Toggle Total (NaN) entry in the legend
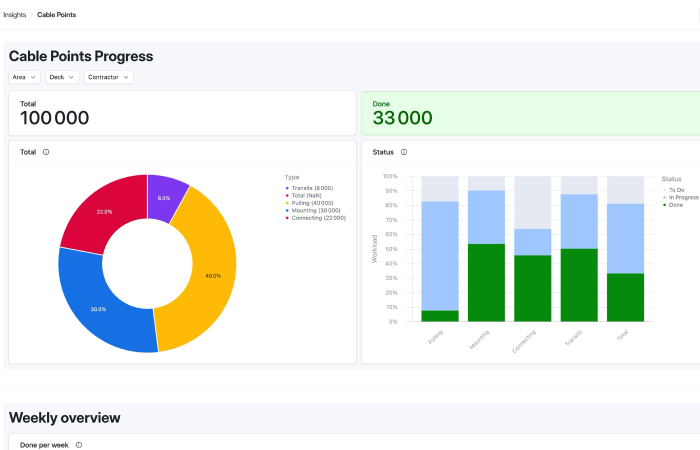 [x=311, y=195]
